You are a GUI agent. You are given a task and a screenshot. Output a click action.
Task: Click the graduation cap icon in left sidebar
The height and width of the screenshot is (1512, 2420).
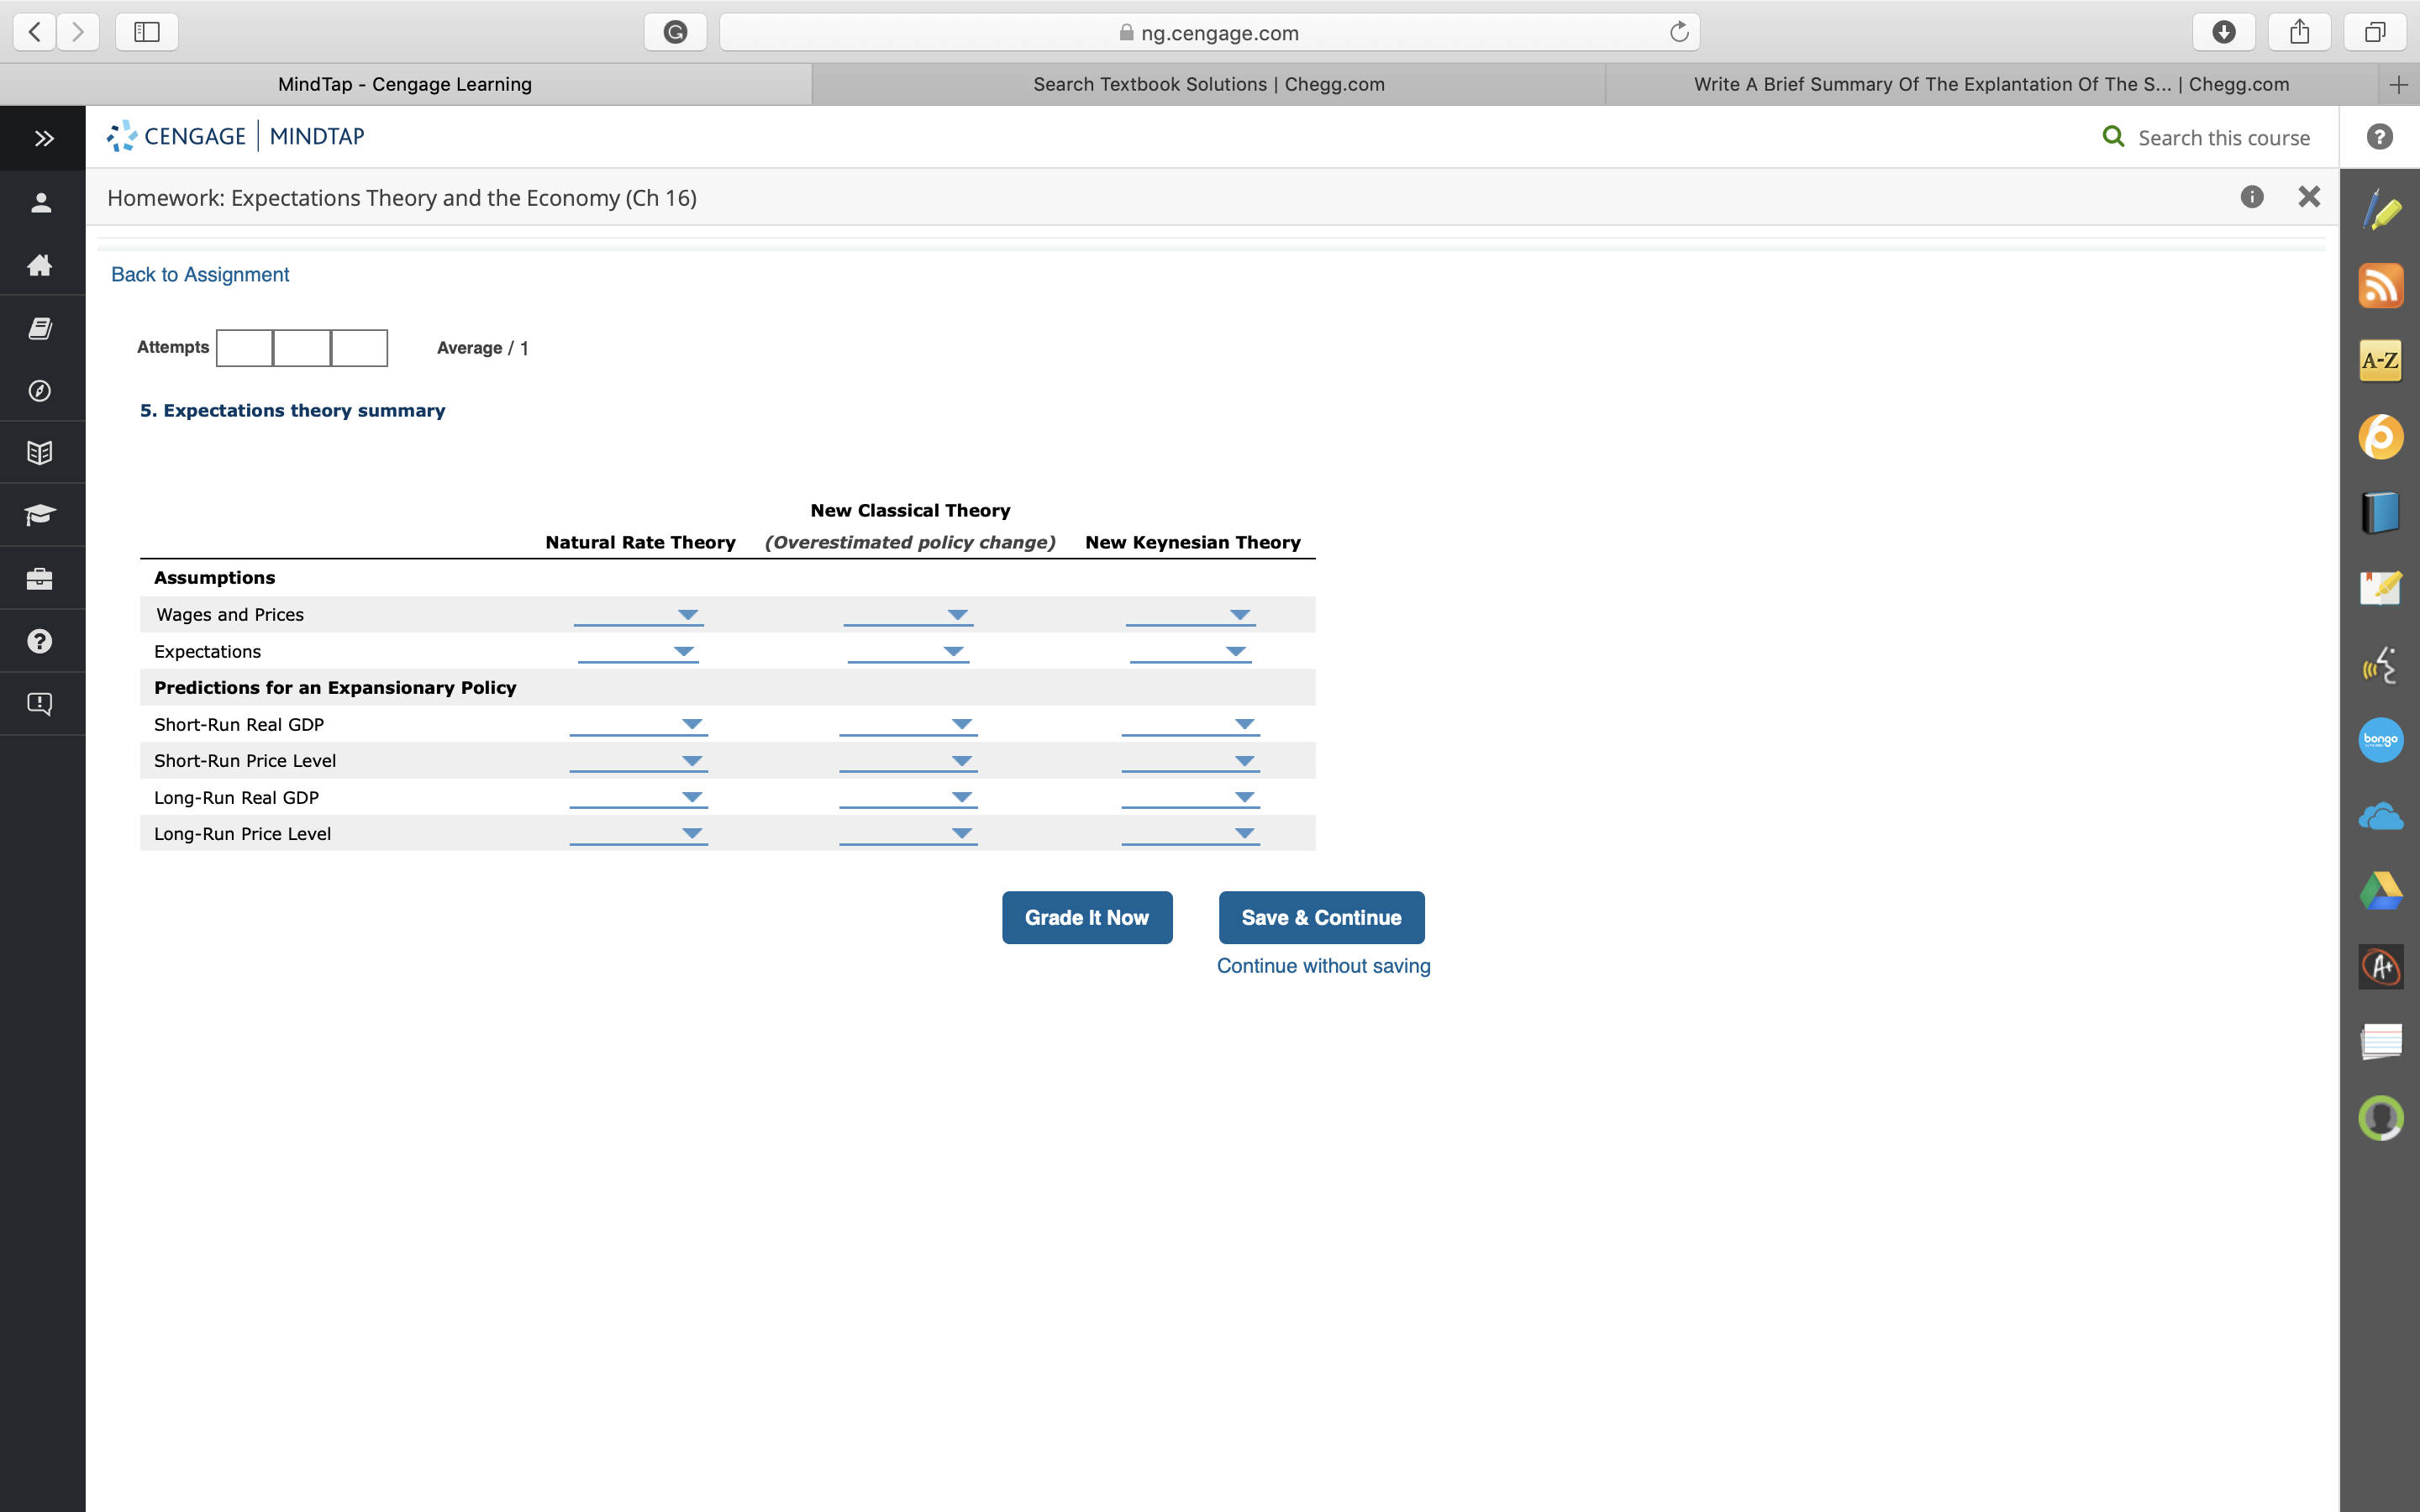pyautogui.click(x=40, y=515)
